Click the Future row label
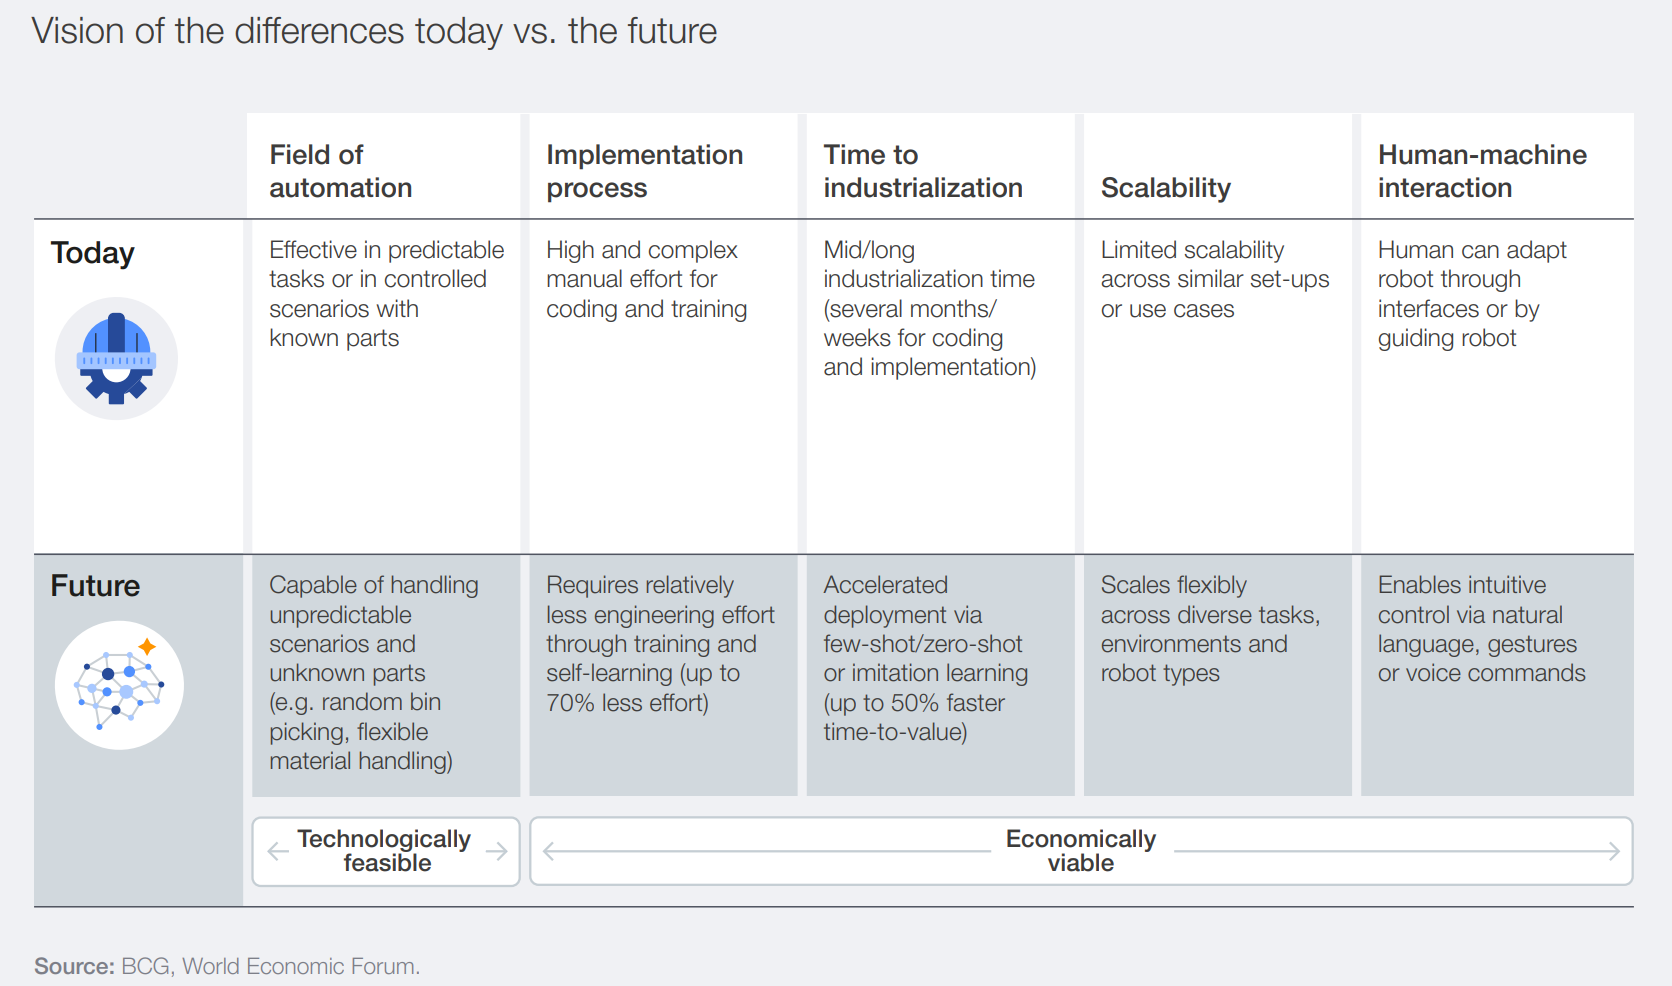This screenshot has width=1672, height=986. (x=95, y=586)
